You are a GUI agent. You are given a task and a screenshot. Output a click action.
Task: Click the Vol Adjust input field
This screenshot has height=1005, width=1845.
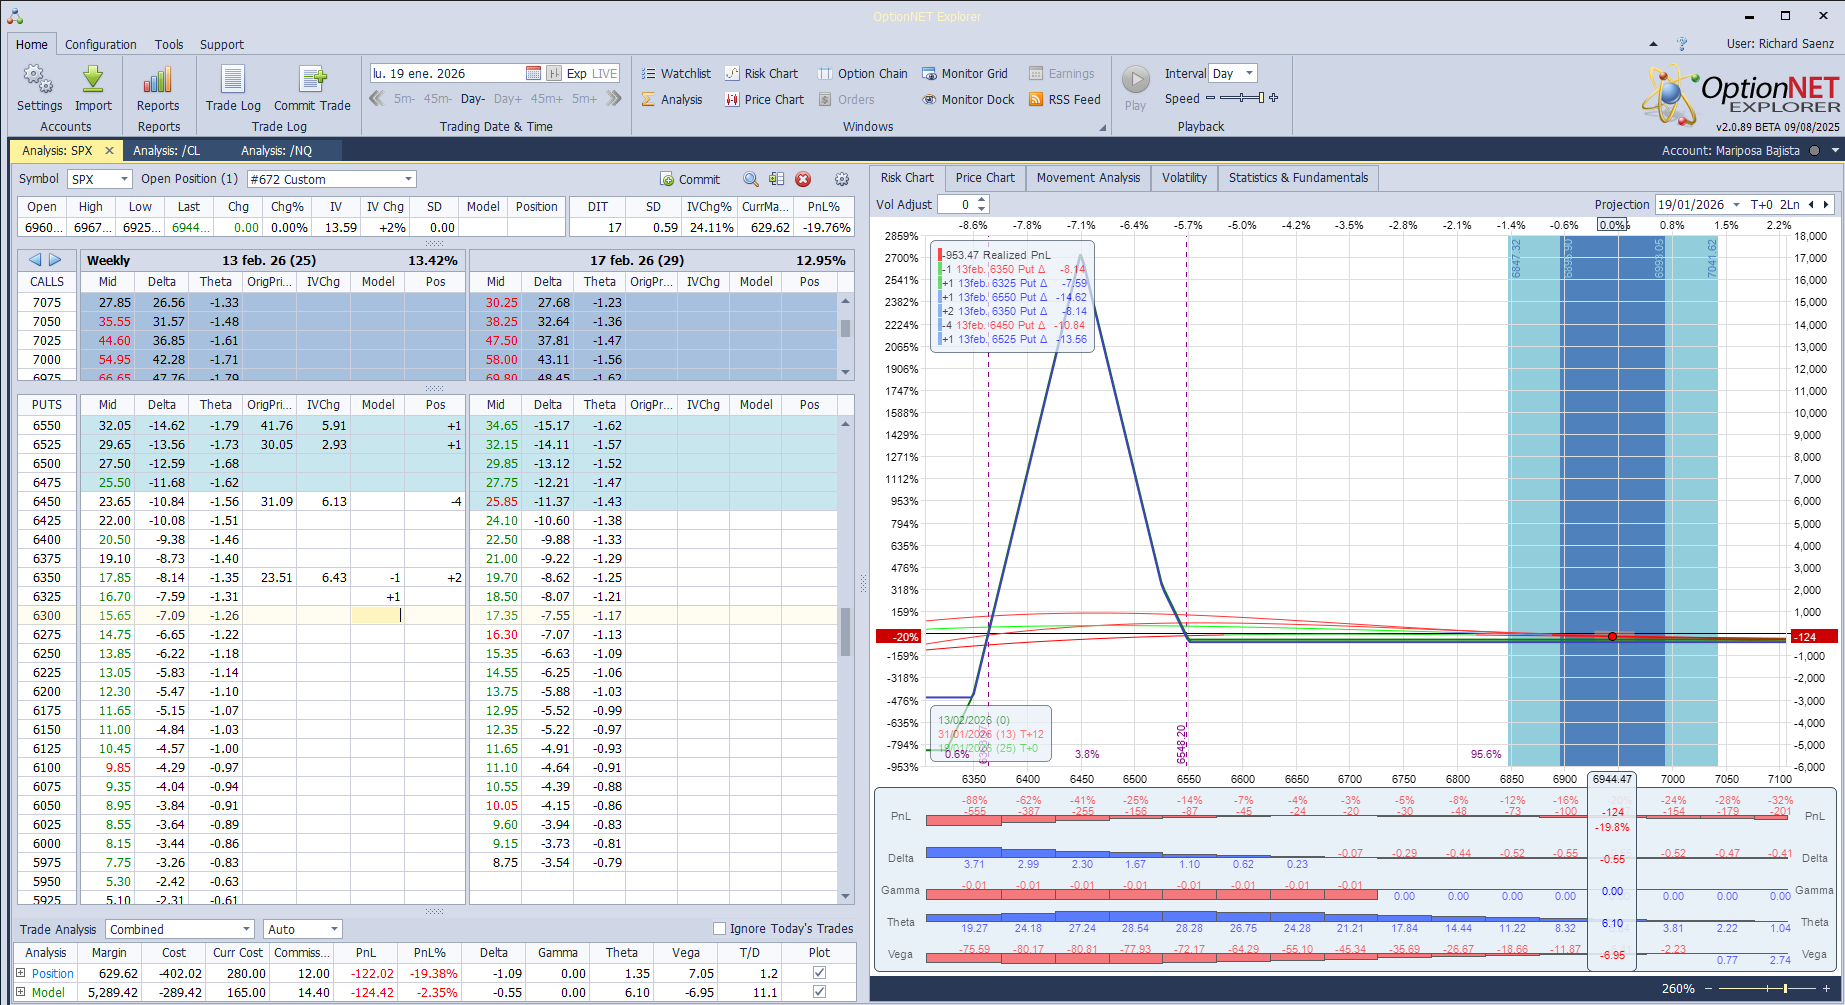955,205
